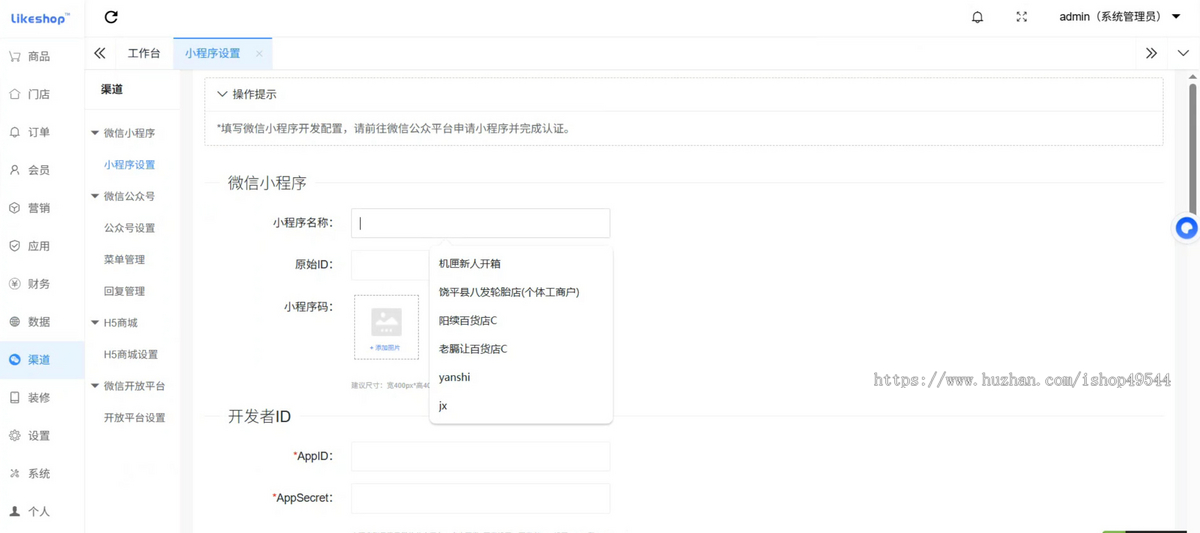Open 小程序设置 in channel menu
This screenshot has width=1200, height=533.
[130, 165]
